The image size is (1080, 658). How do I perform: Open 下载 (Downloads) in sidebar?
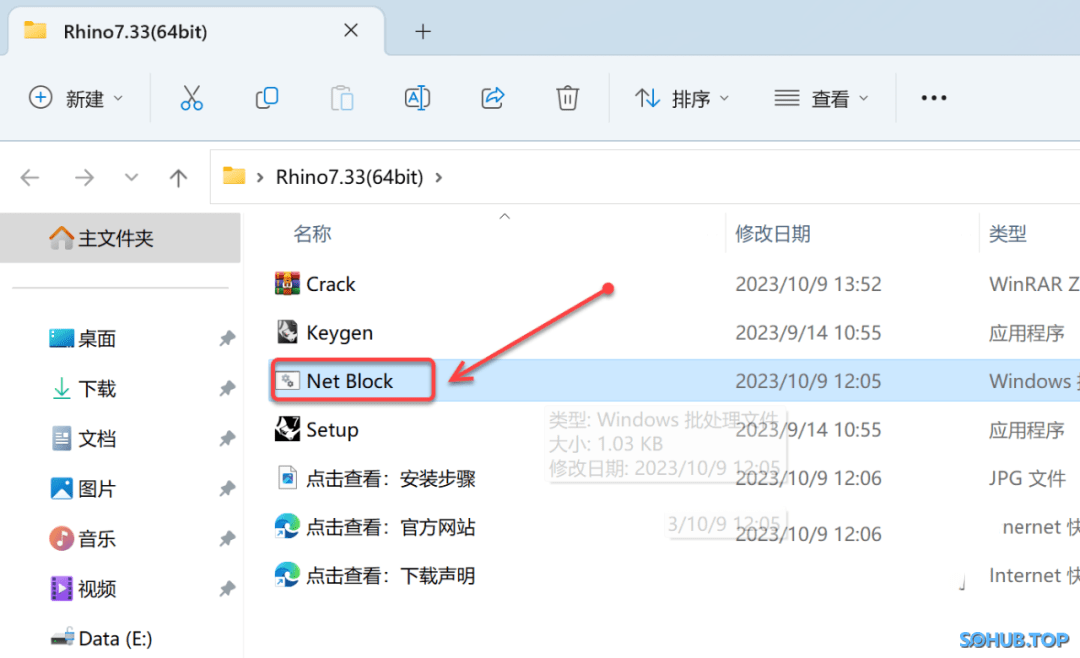(x=97, y=389)
